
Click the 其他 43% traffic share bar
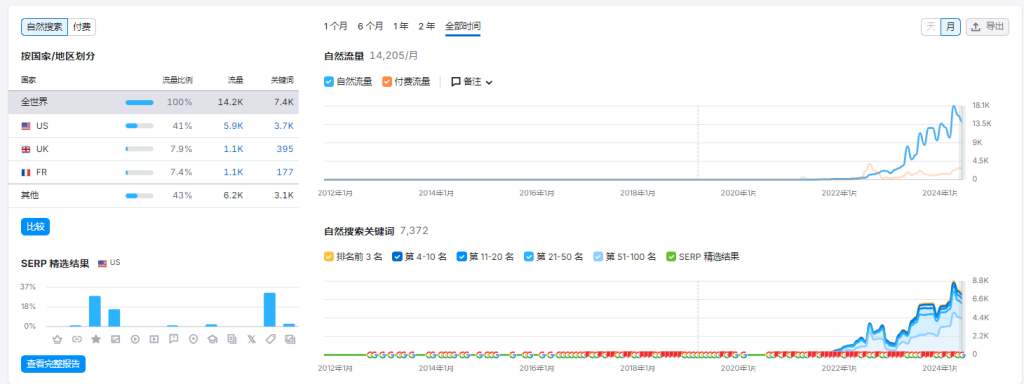point(140,196)
